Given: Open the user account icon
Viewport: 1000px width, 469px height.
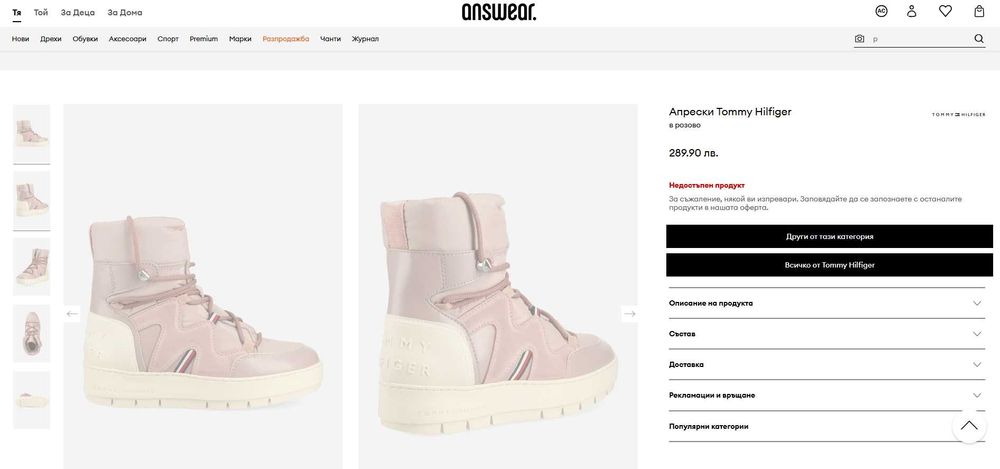Looking at the screenshot, I should click(x=911, y=11).
